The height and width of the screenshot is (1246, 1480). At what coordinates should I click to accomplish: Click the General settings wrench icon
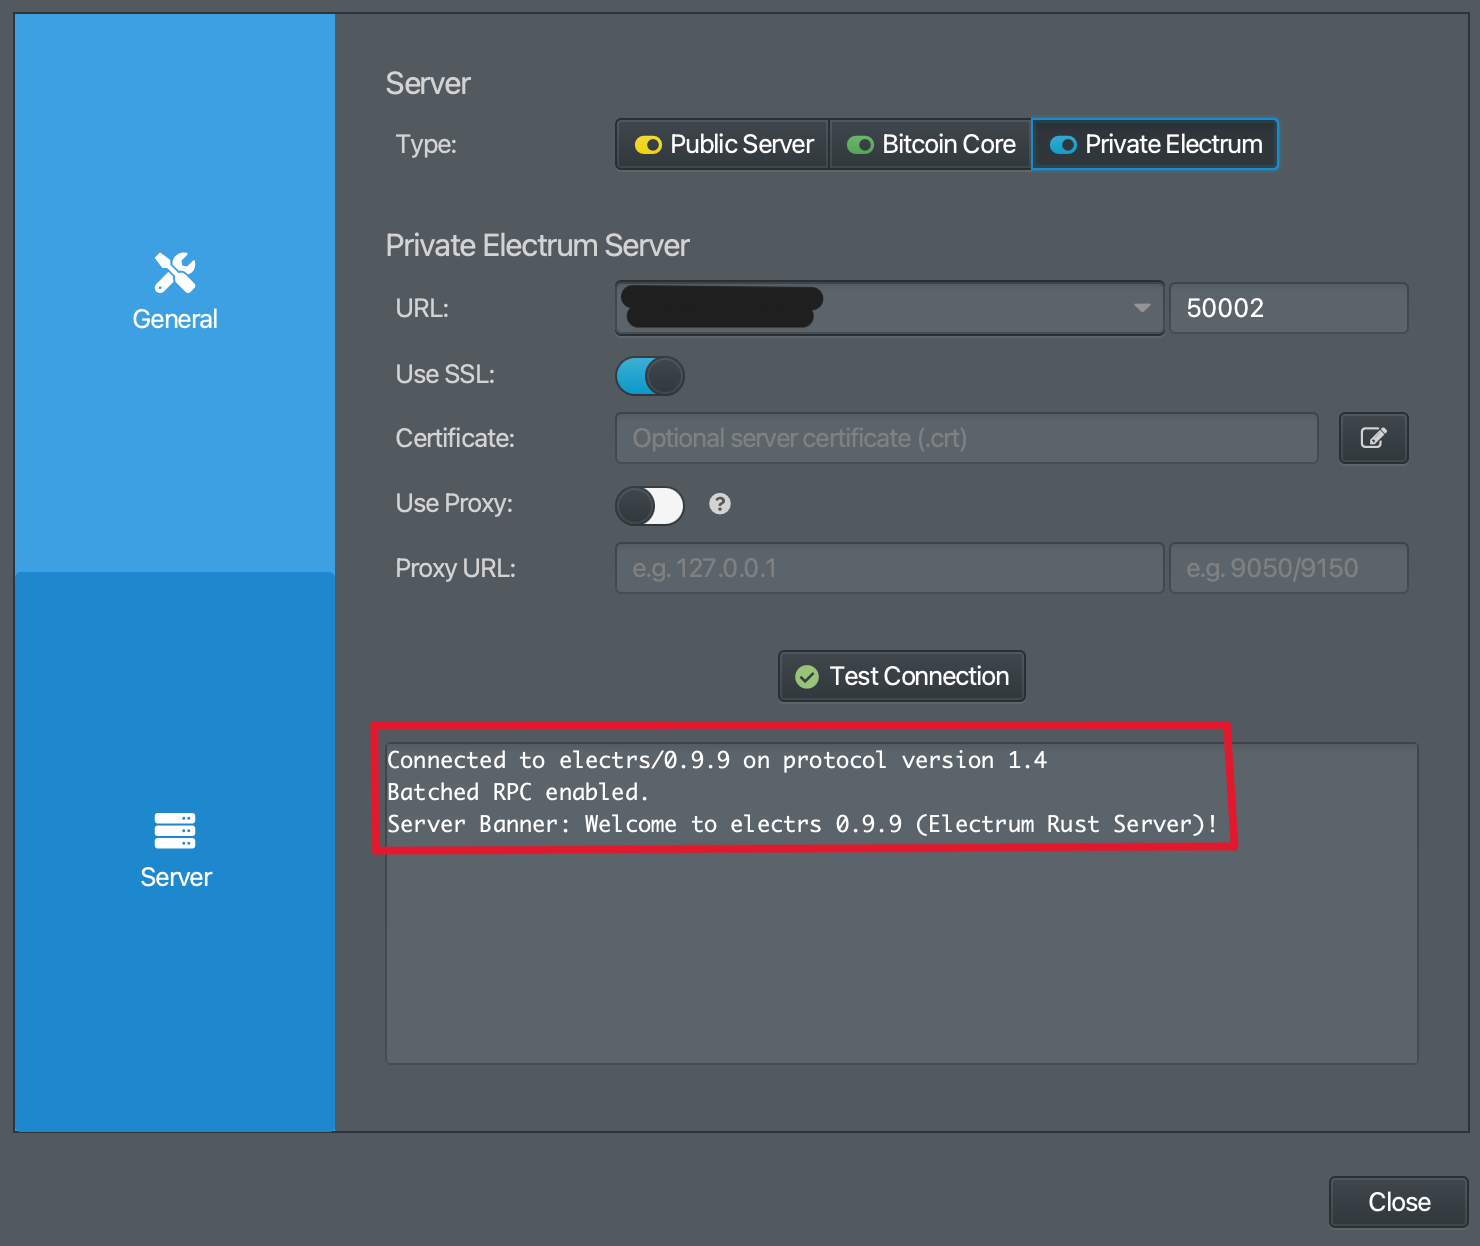(174, 272)
